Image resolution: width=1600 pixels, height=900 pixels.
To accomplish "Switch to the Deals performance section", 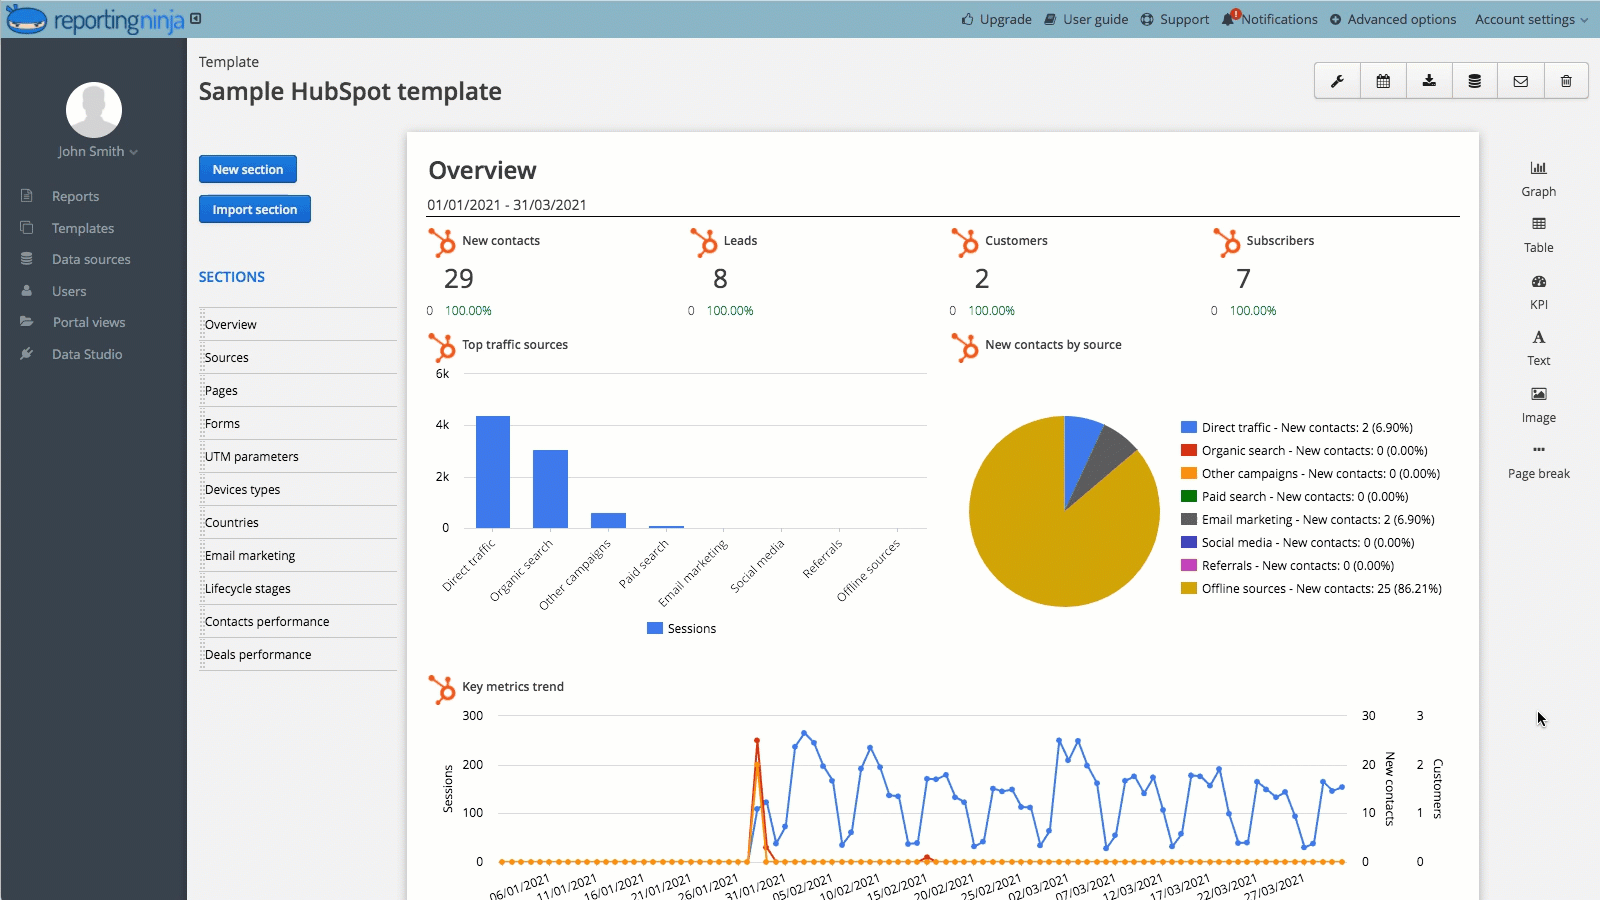I will (258, 654).
